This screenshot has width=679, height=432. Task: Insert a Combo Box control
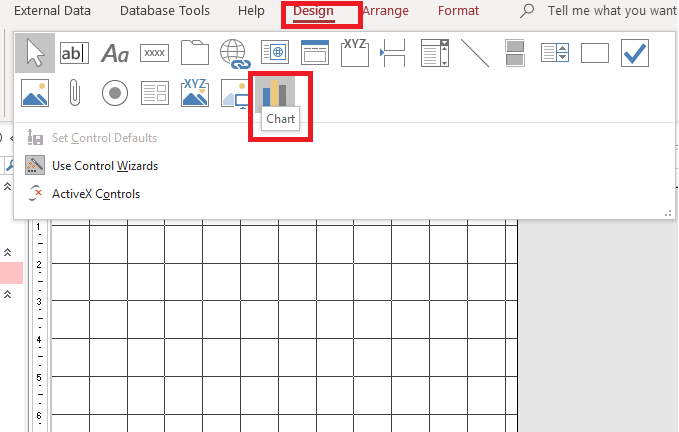(435, 53)
